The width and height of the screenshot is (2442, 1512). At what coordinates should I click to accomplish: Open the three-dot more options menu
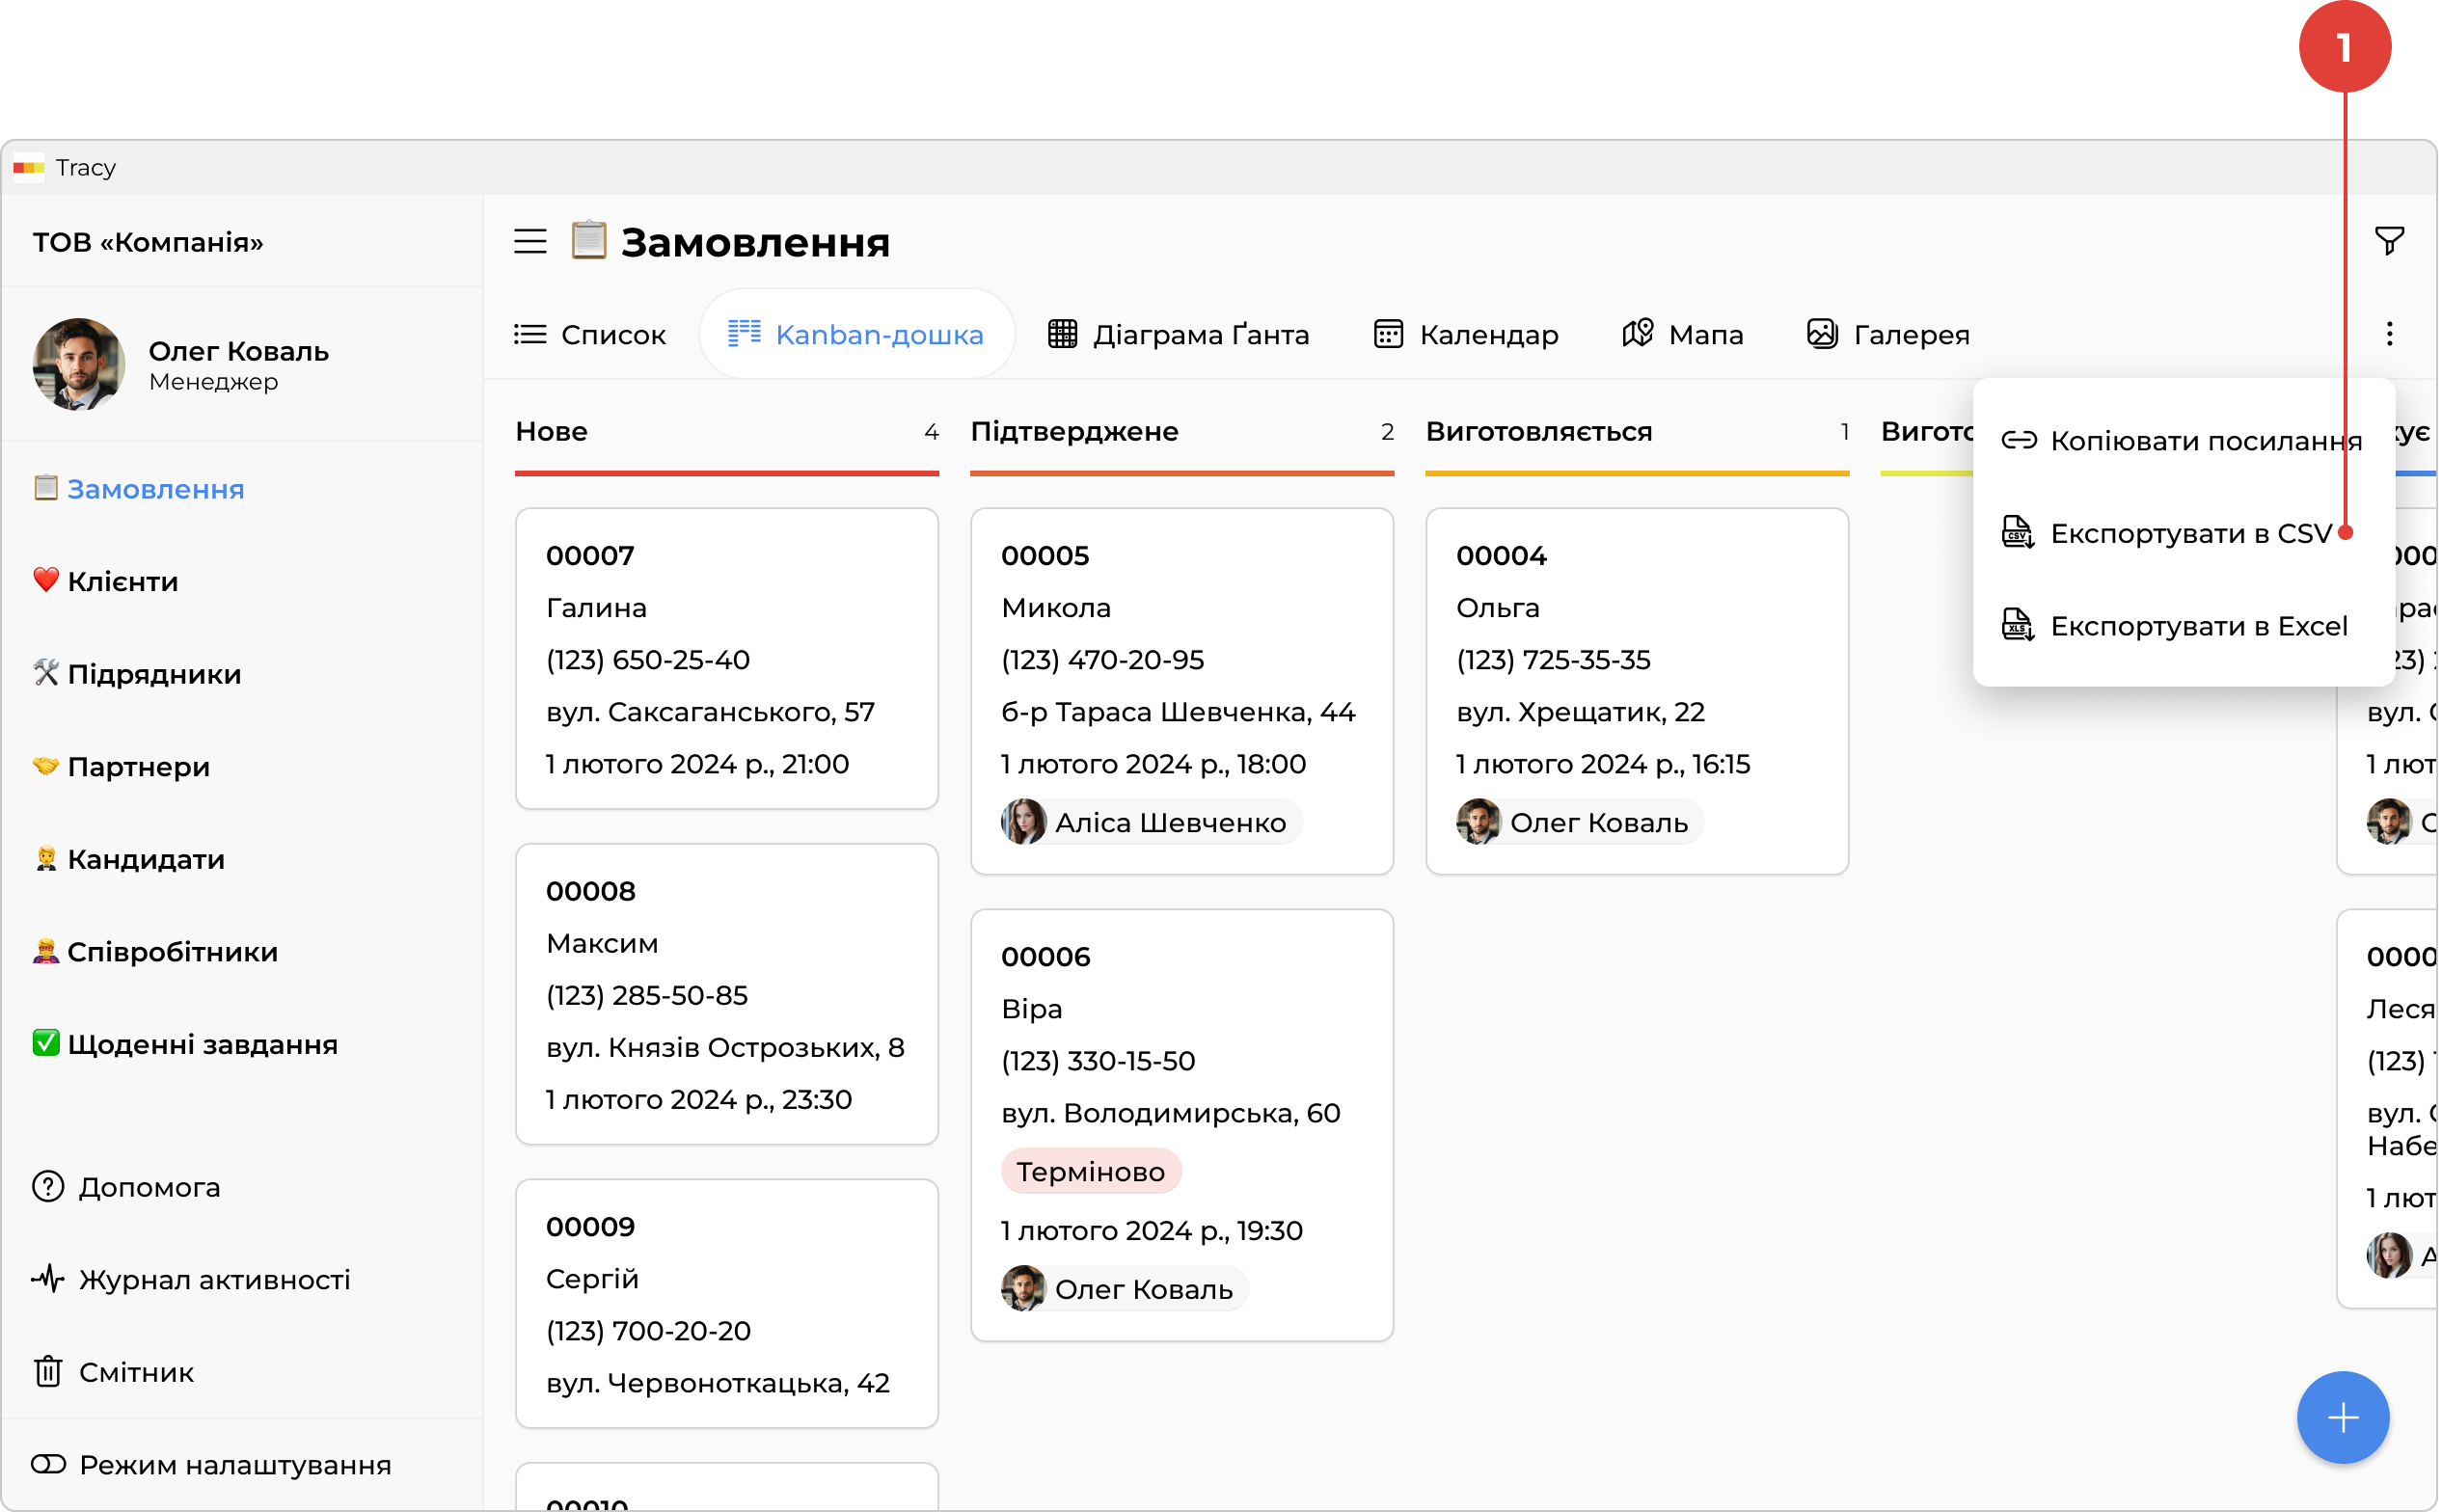pyautogui.click(x=2389, y=334)
